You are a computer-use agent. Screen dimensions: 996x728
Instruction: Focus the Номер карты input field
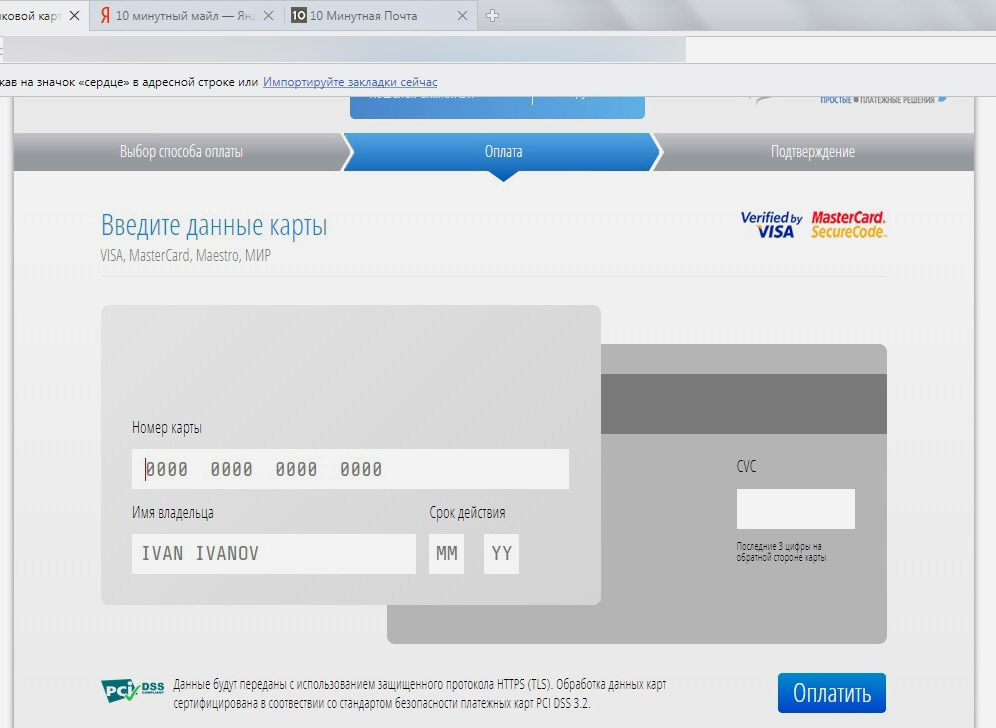(x=350, y=469)
